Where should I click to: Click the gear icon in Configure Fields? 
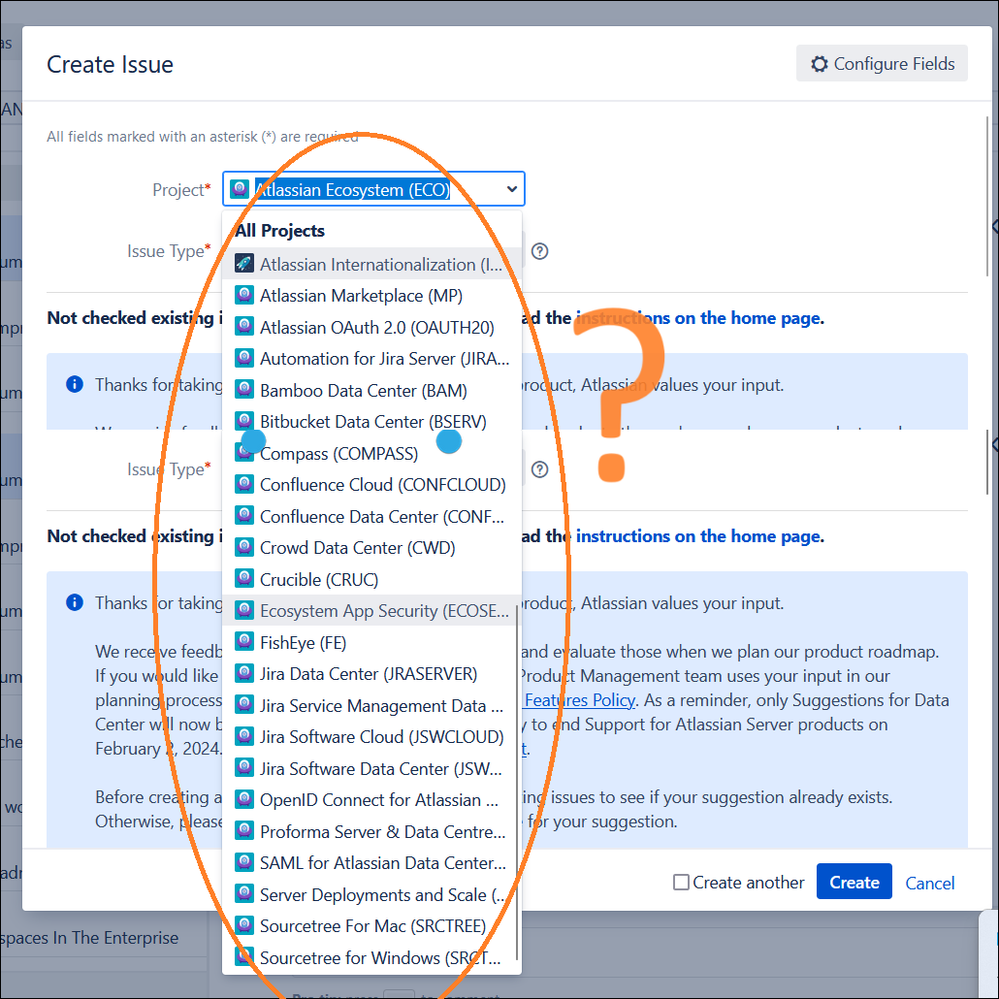click(820, 63)
